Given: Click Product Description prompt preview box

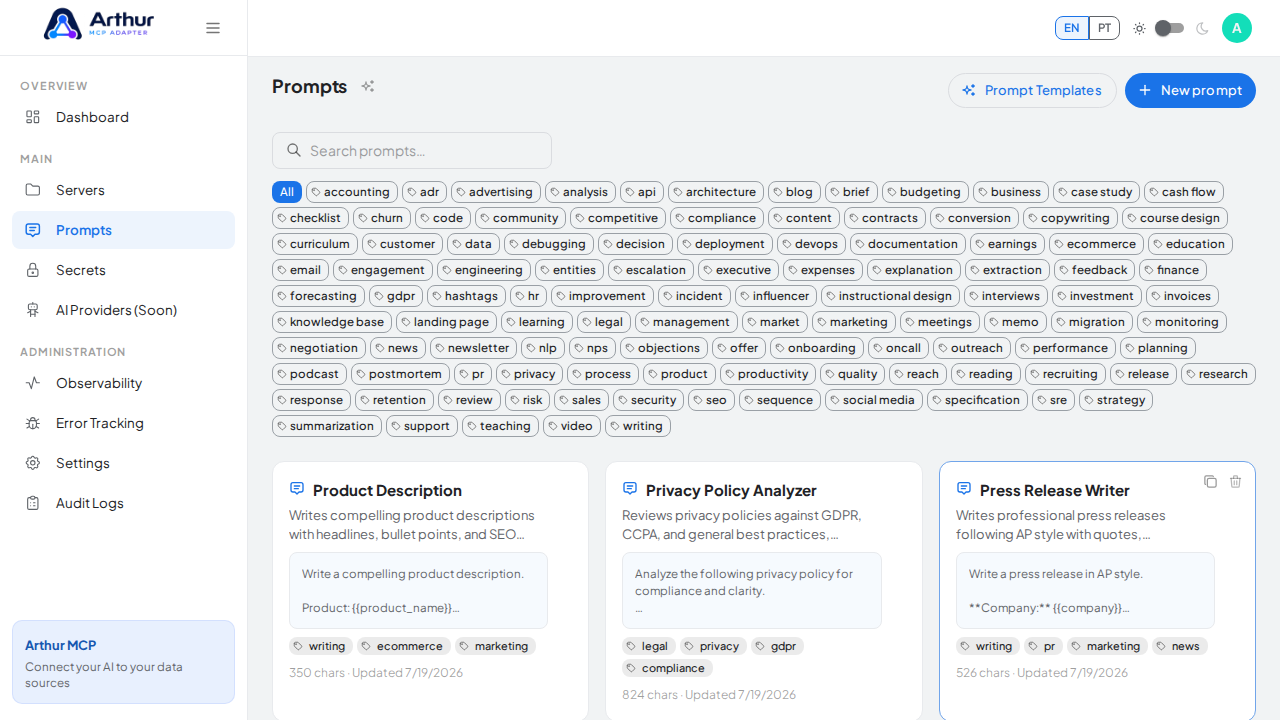Looking at the screenshot, I should pyautogui.click(x=418, y=590).
